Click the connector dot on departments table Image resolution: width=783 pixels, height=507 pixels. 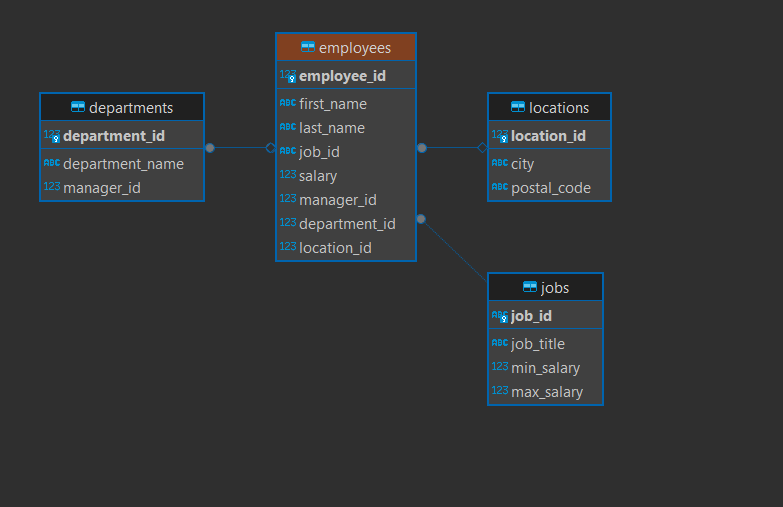point(210,148)
